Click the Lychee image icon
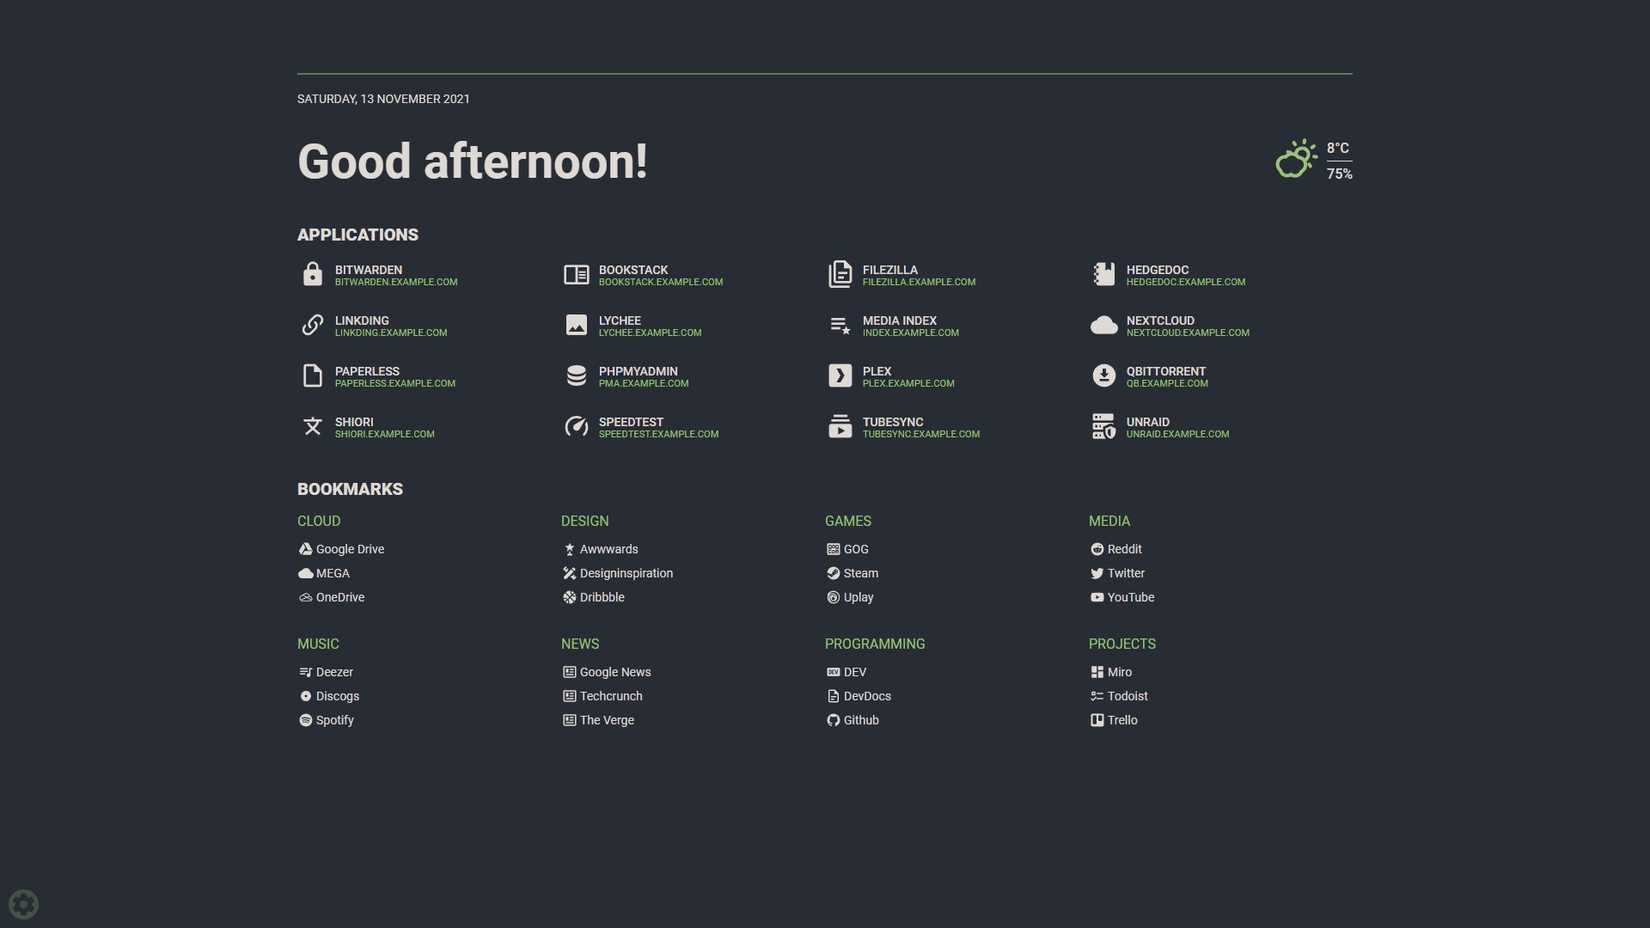This screenshot has width=1650, height=928. coord(576,326)
